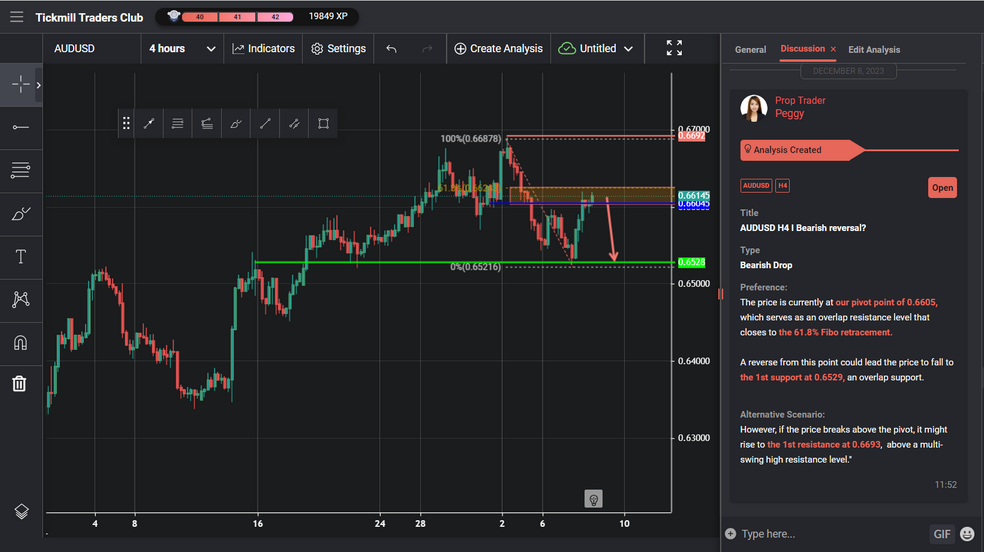Click the 11:52 message timestamp

(x=945, y=484)
